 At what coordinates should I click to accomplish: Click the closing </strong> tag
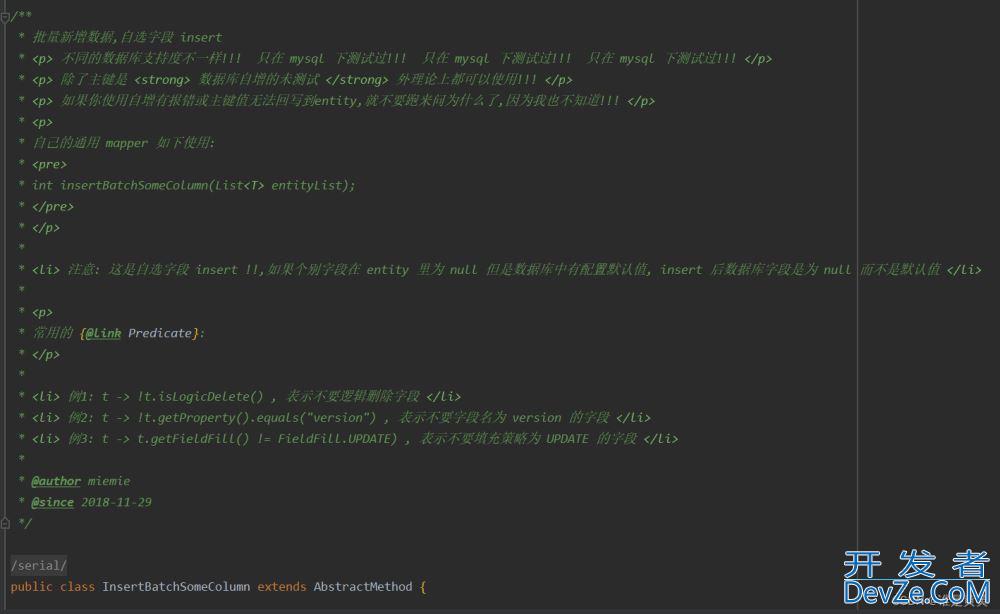(x=357, y=80)
